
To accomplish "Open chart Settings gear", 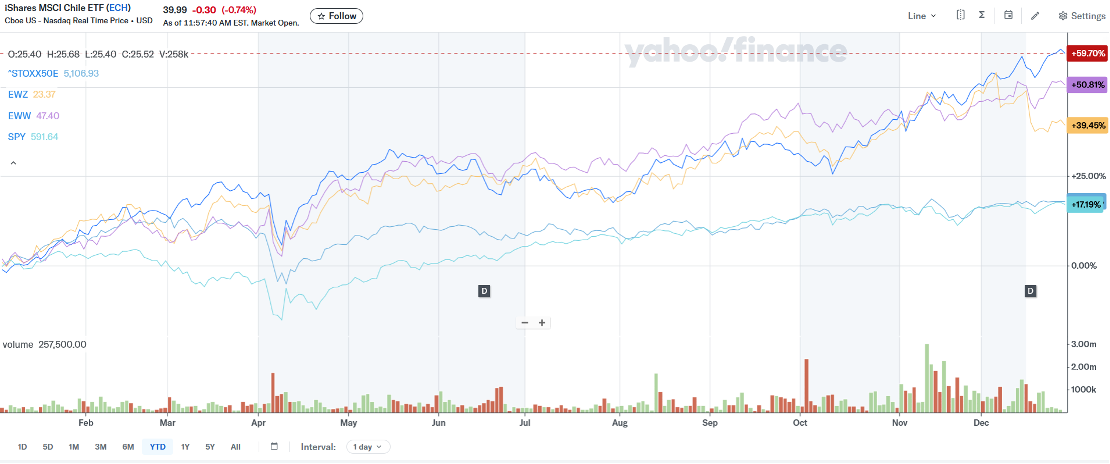I will coord(1082,16).
